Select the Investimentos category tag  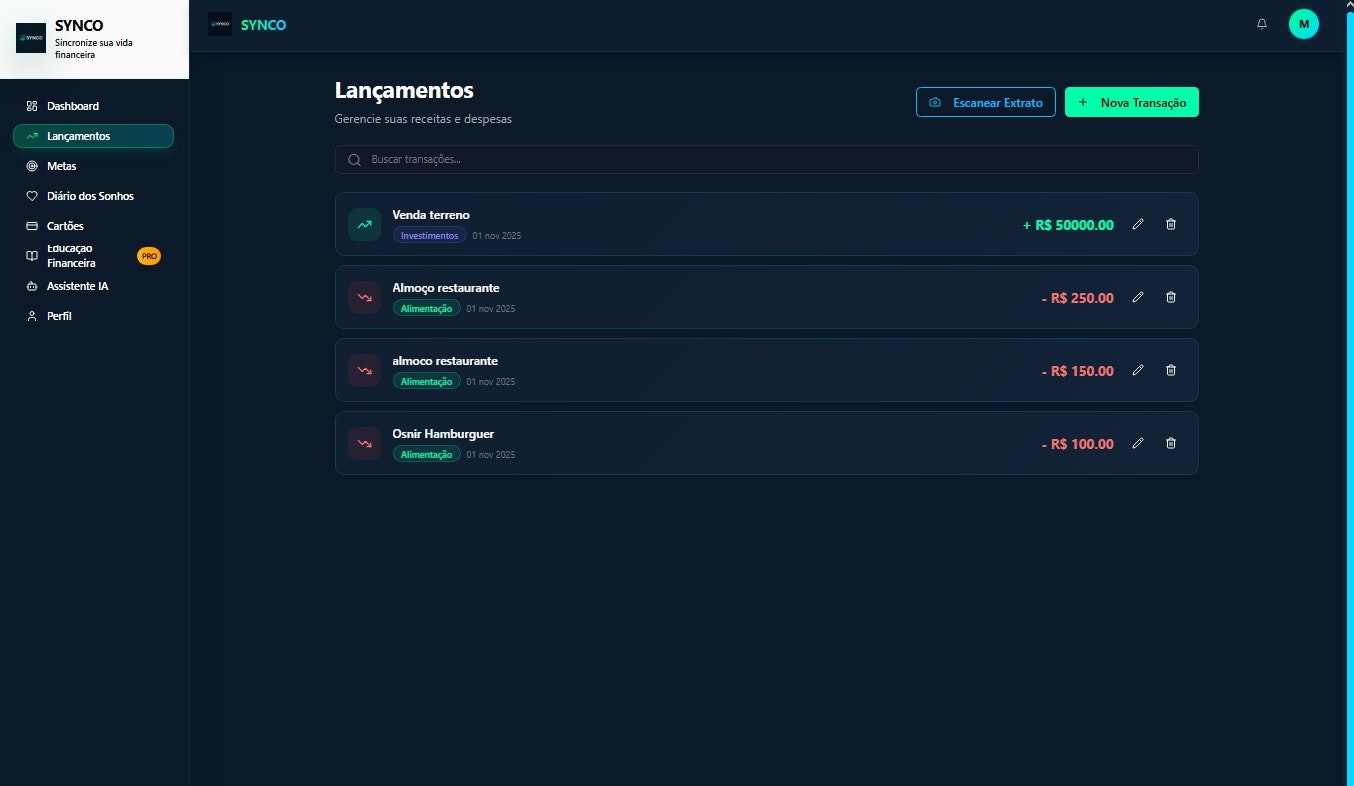(430, 235)
